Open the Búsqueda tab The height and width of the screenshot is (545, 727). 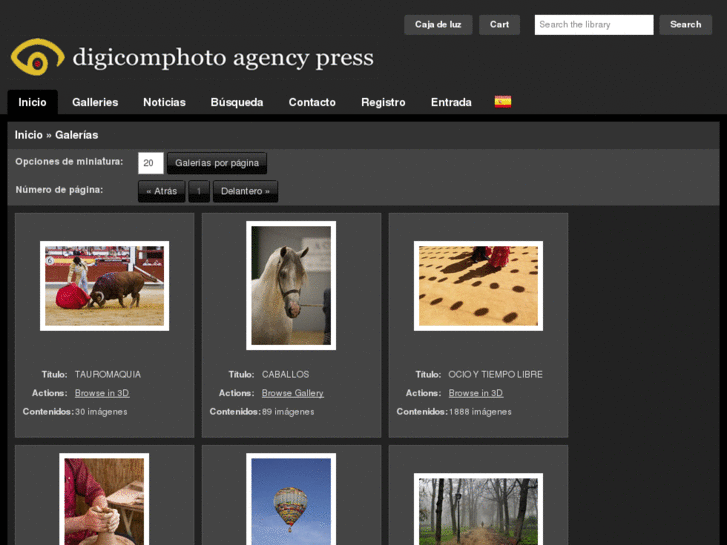click(x=237, y=102)
